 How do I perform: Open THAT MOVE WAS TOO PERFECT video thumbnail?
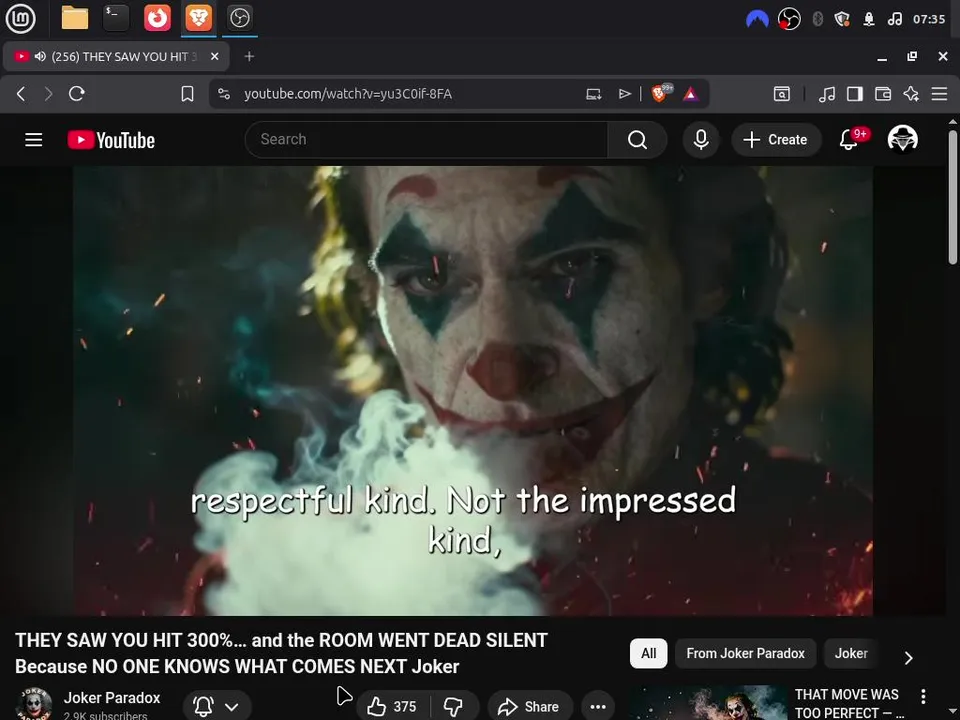(x=708, y=703)
